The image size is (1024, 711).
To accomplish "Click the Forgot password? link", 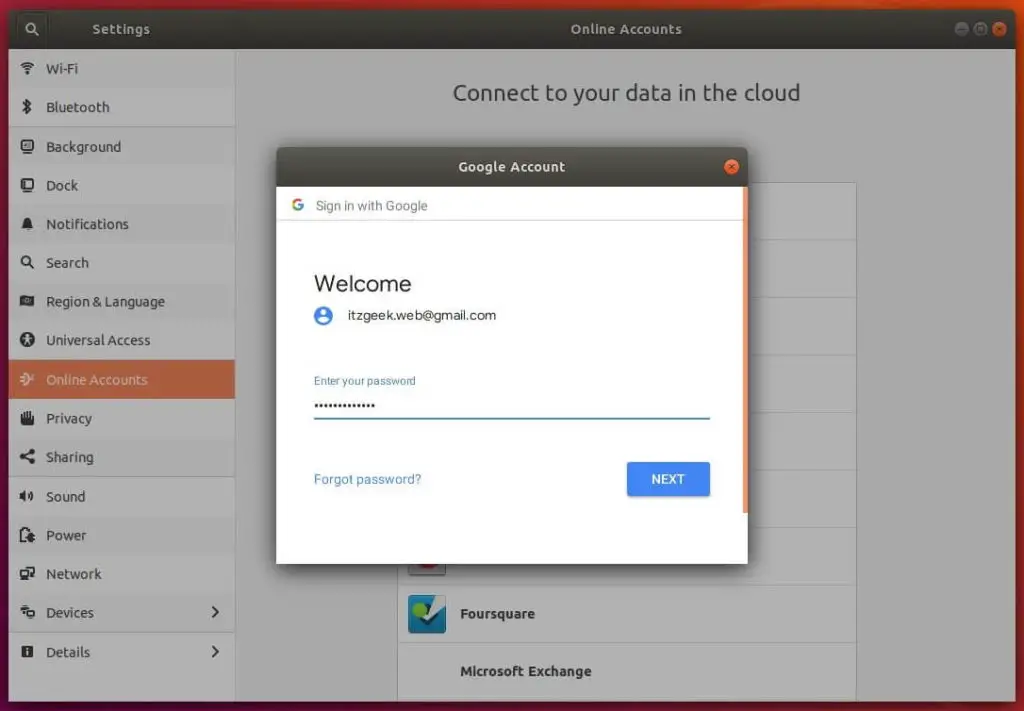I will [368, 479].
